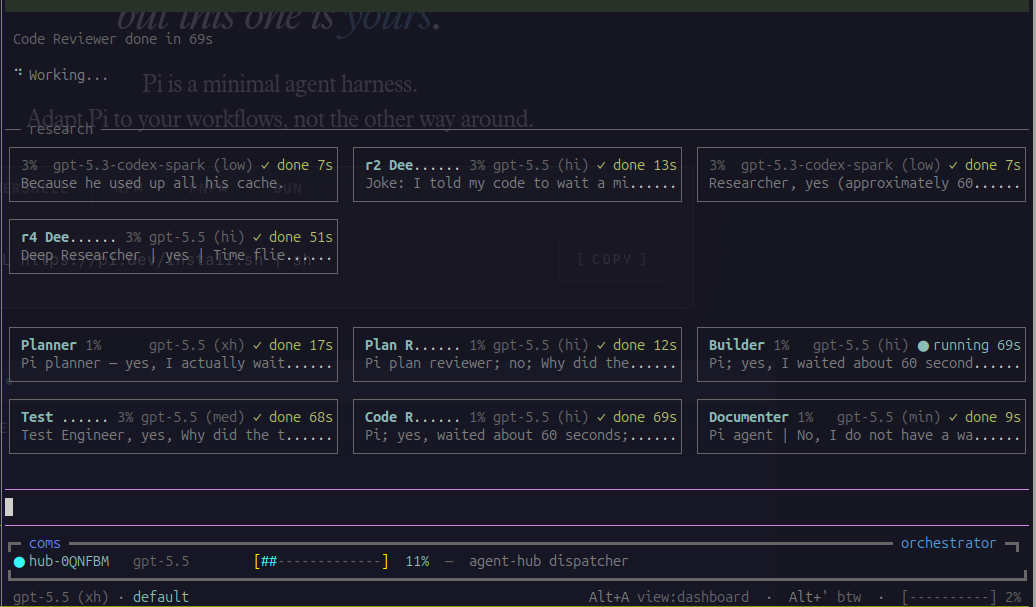This screenshot has width=1036, height=607.
Task: Select the hub-0QNFBM name
Action: click(x=69, y=561)
